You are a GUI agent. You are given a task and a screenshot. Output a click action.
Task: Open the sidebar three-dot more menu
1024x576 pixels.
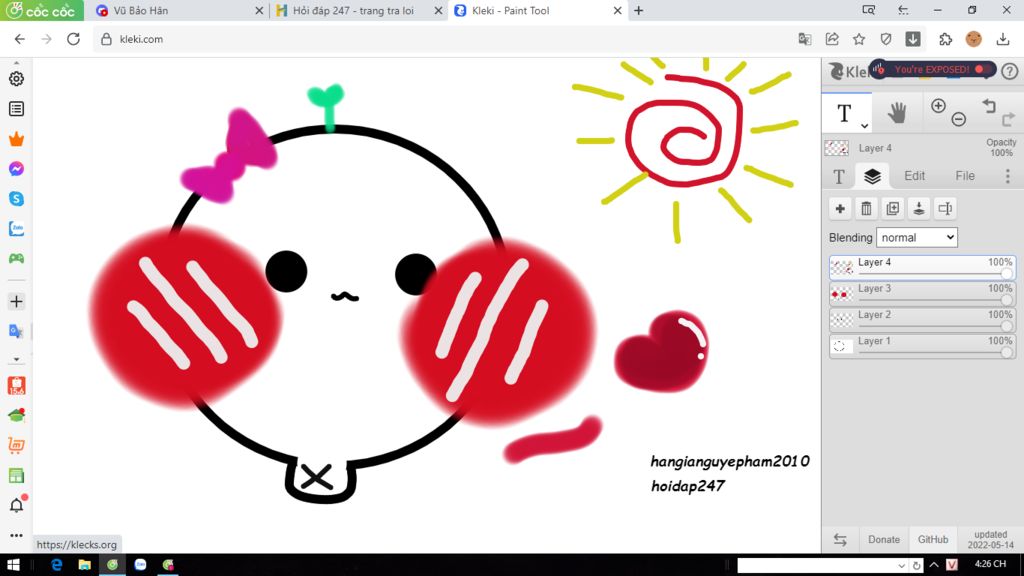tap(16, 536)
